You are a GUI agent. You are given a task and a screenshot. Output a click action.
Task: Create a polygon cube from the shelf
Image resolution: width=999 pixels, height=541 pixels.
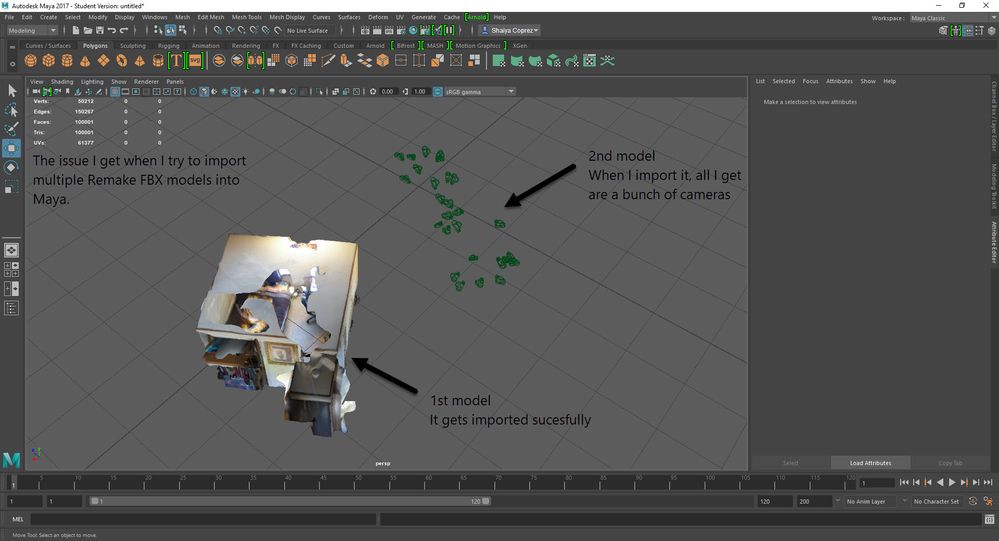pos(48,61)
